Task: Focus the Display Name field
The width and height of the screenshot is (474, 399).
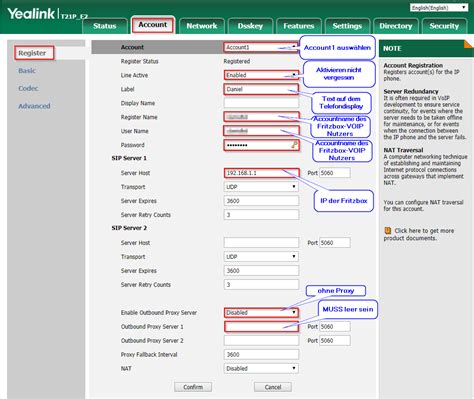Action: pos(261,103)
